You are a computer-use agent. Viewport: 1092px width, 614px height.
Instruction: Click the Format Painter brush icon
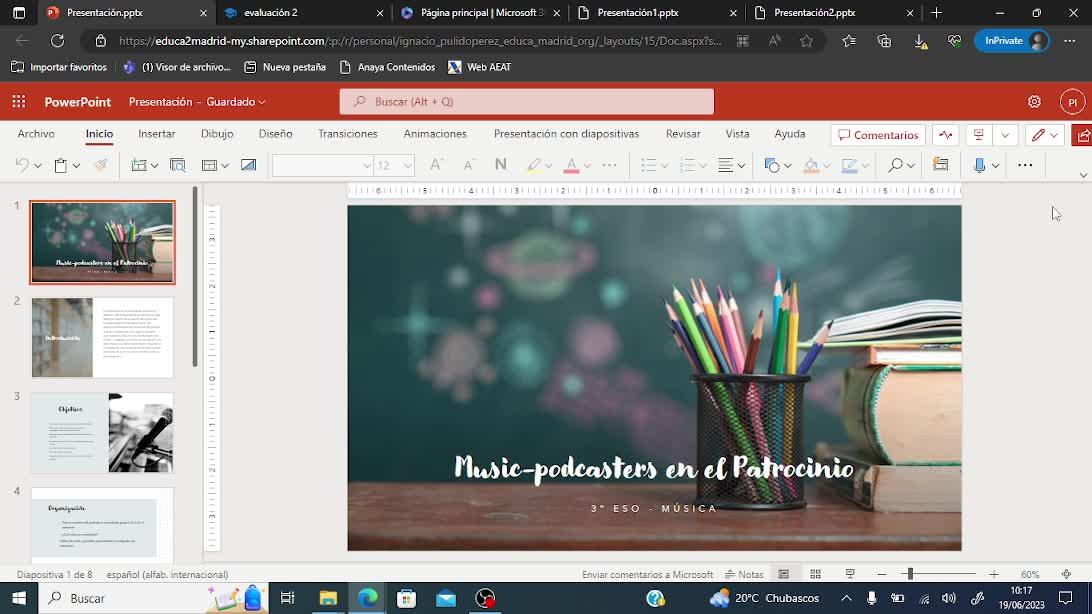(100, 165)
